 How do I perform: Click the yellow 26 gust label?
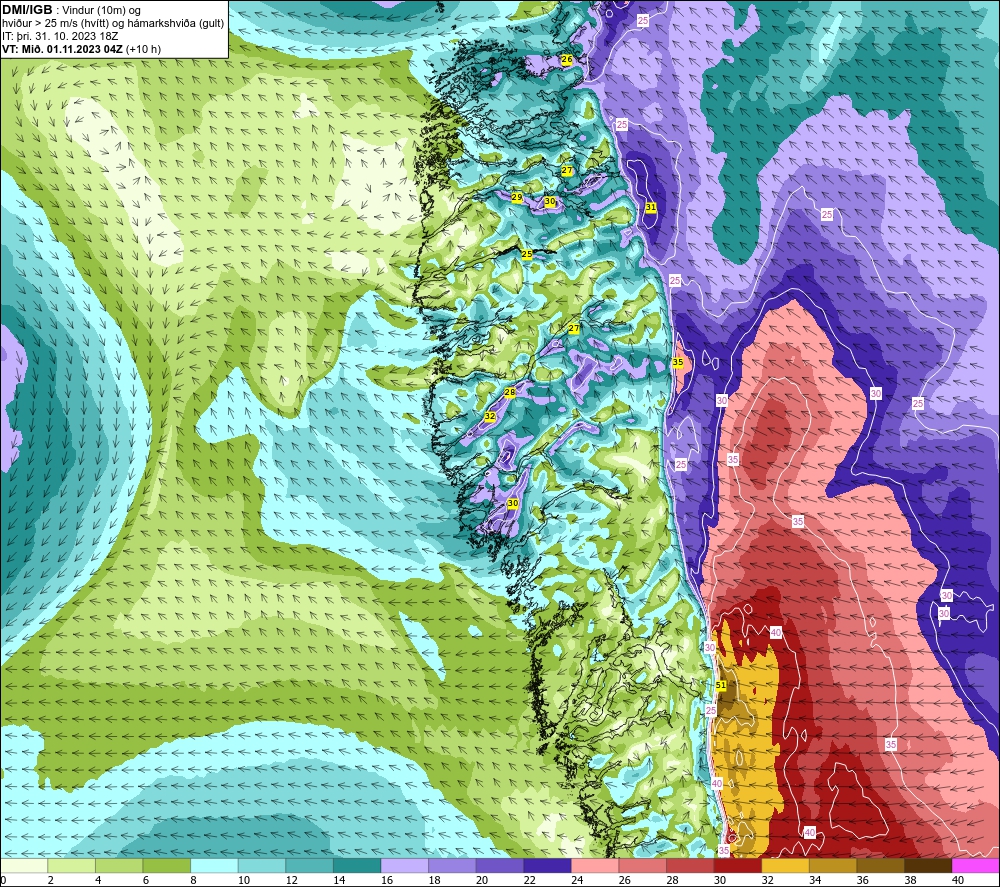[566, 59]
